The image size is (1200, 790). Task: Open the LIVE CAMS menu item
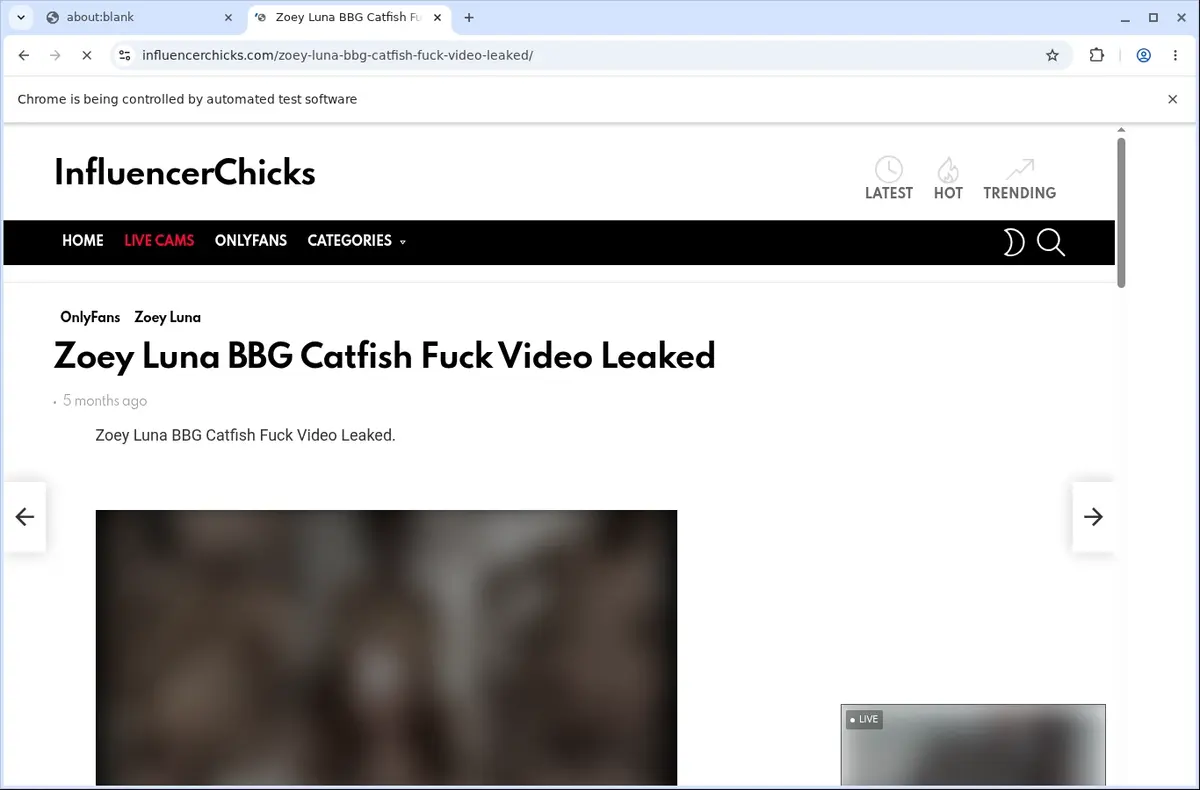(159, 241)
